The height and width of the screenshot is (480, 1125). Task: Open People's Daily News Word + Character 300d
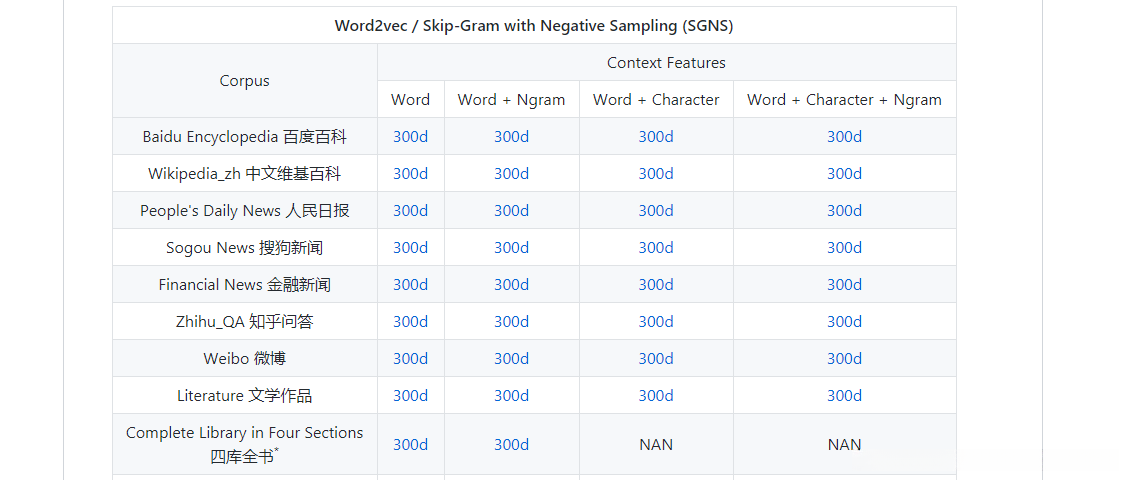click(656, 210)
